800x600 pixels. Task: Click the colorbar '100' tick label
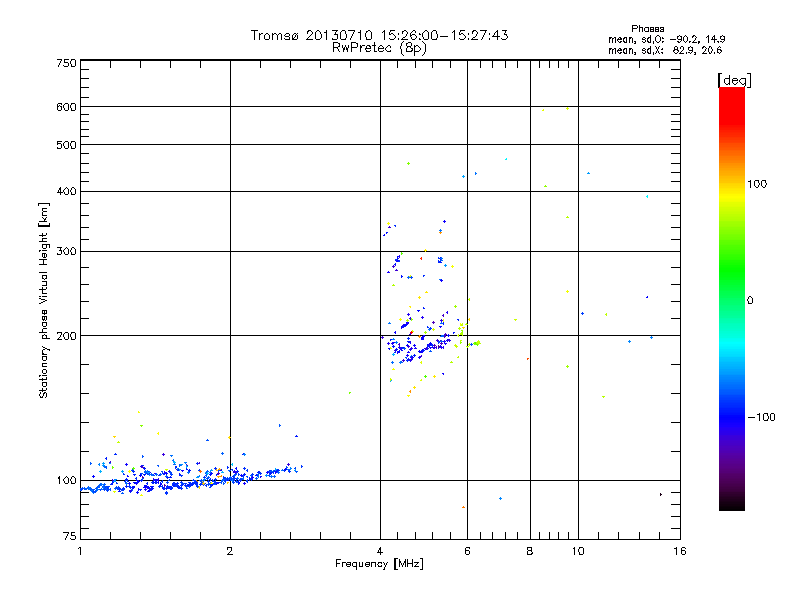click(757, 184)
